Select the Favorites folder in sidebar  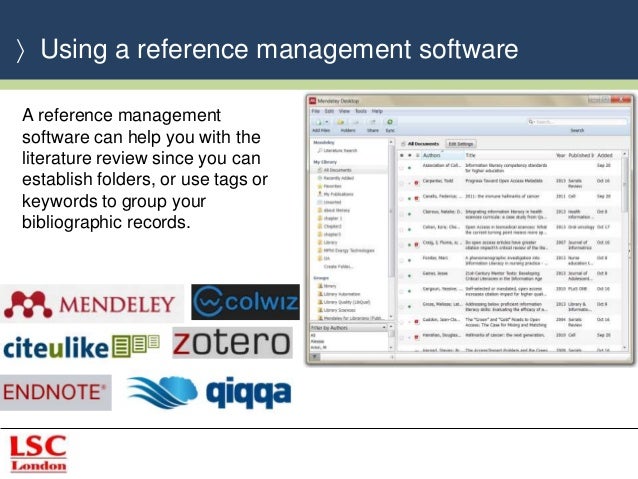pyautogui.click(x=329, y=186)
